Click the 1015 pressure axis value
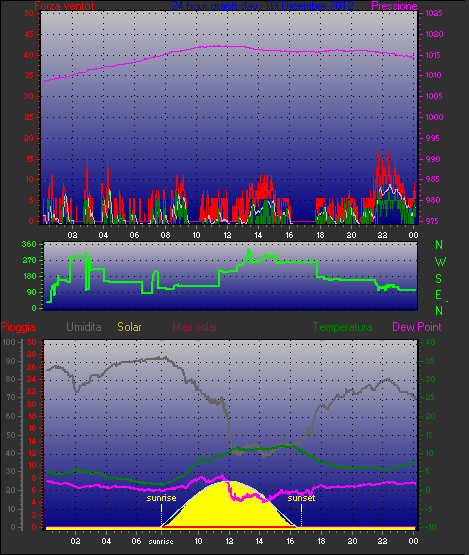 pyautogui.click(x=434, y=55)
